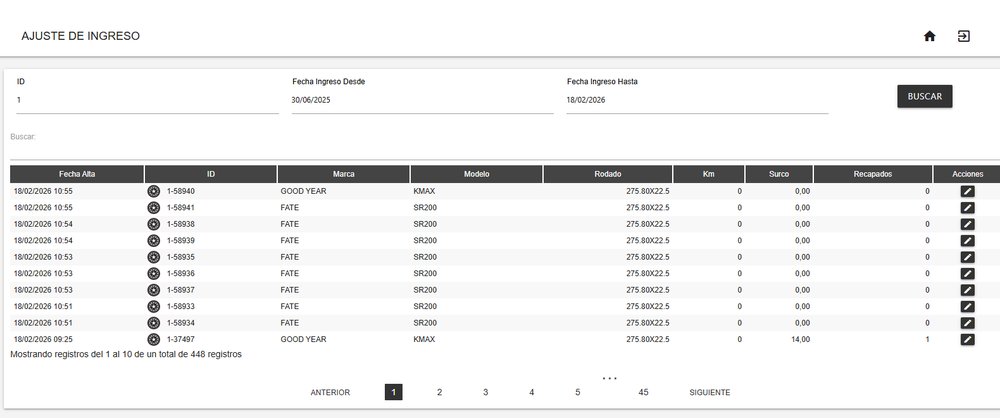Screen dimensions: 1000x418
Task: Open the Fecha Ingreso Desde date field
Action: pos(422,100)
